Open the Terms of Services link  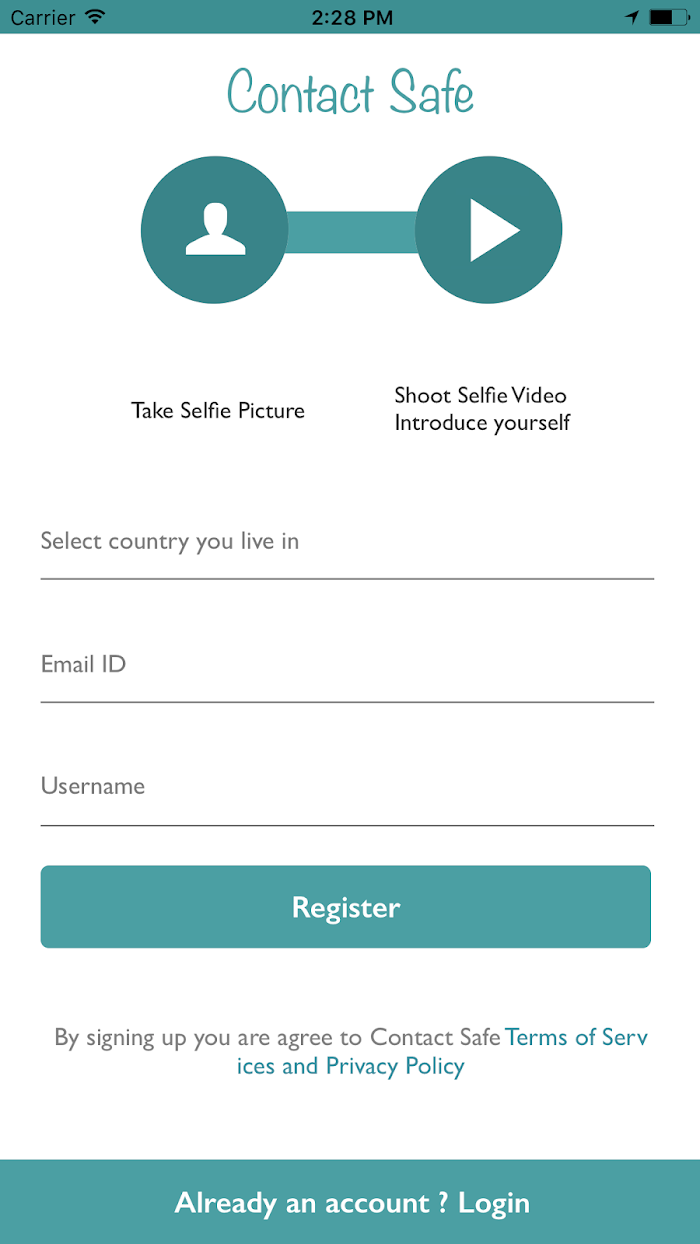click(x=576, y=1037)
